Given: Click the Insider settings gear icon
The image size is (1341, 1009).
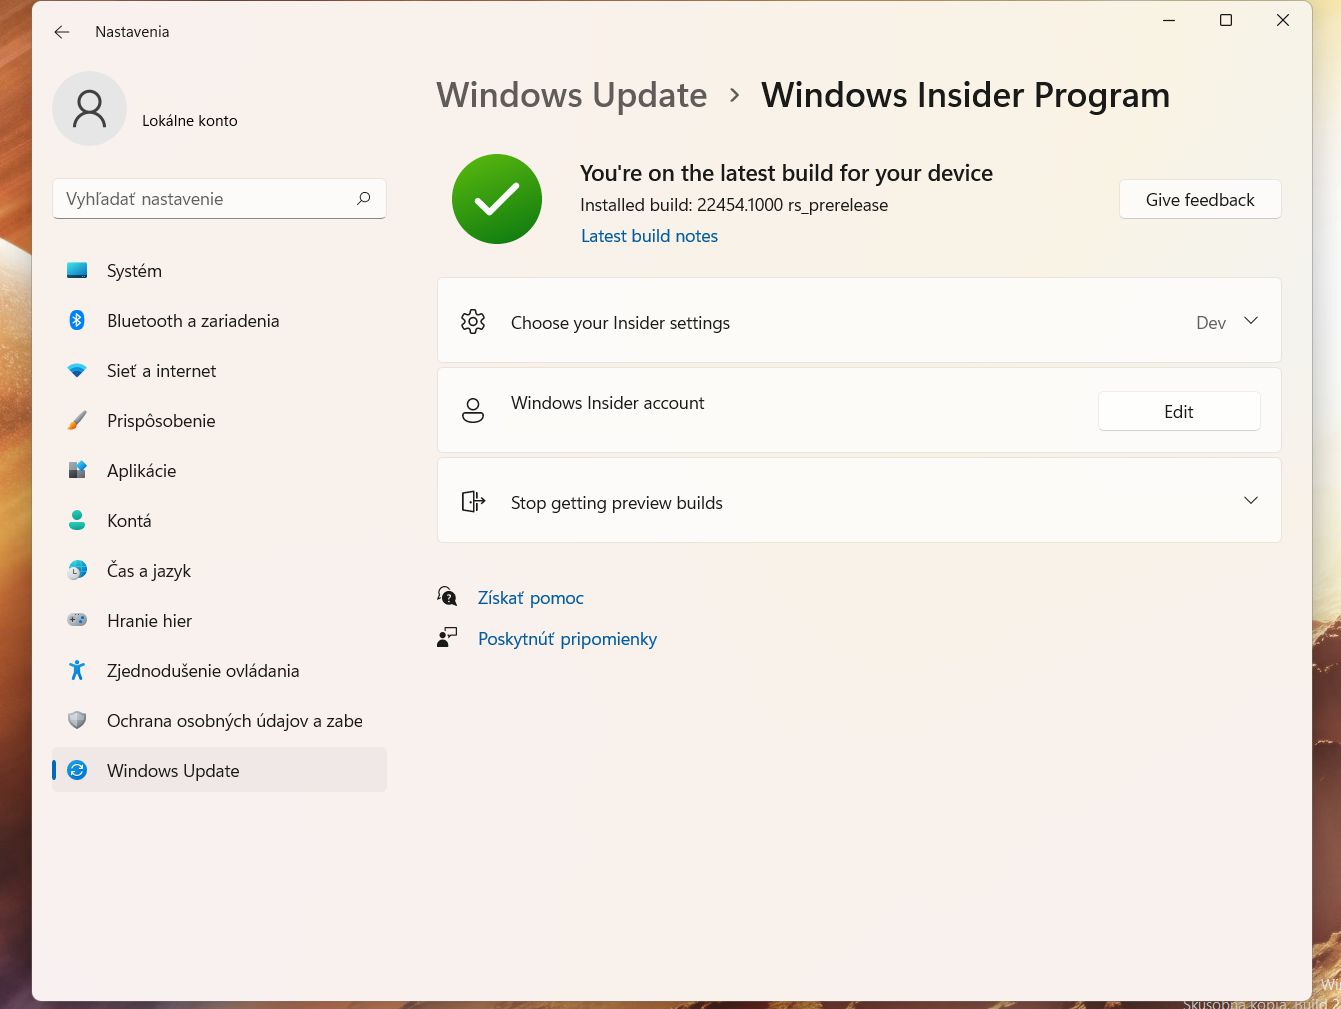Looking at the screenshot, I should click(x=473, y=321).
